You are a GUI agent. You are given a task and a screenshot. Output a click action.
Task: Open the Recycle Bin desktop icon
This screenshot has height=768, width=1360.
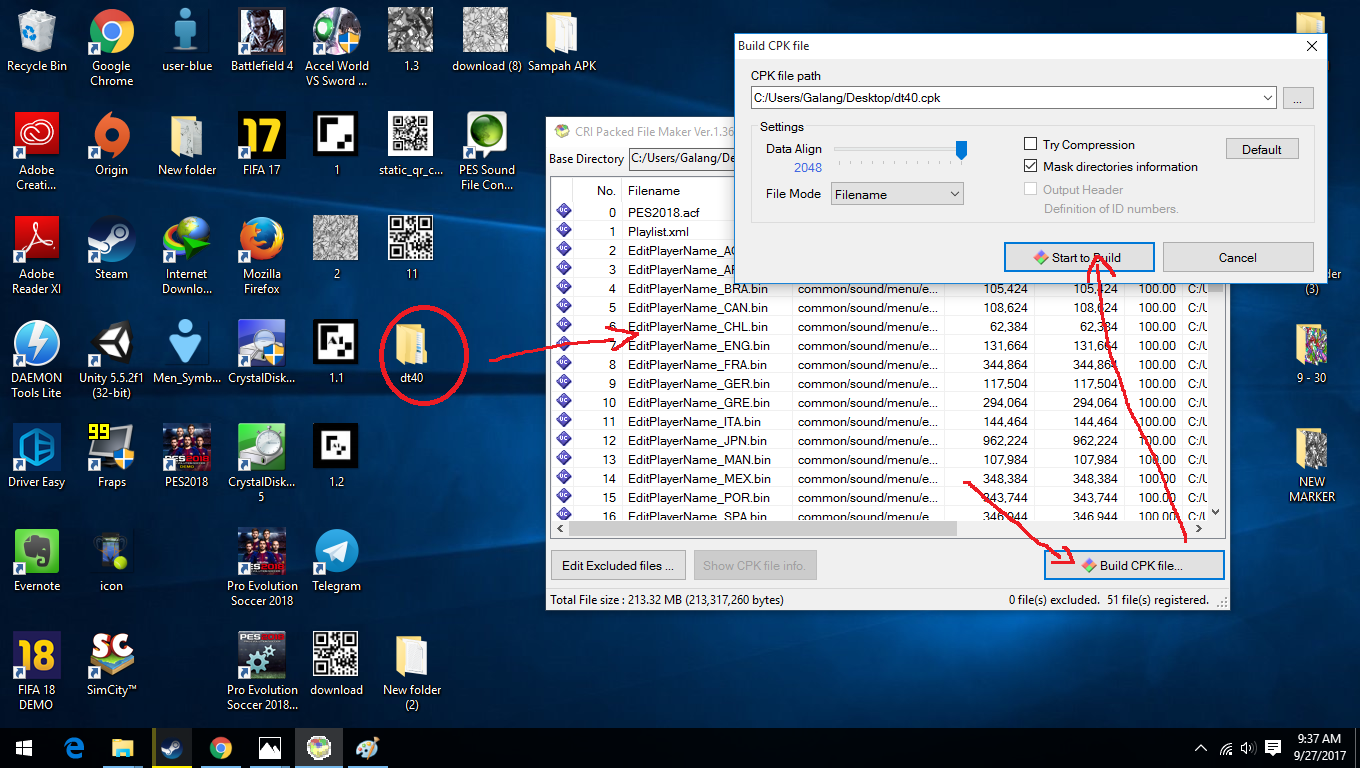coord(37,41)
